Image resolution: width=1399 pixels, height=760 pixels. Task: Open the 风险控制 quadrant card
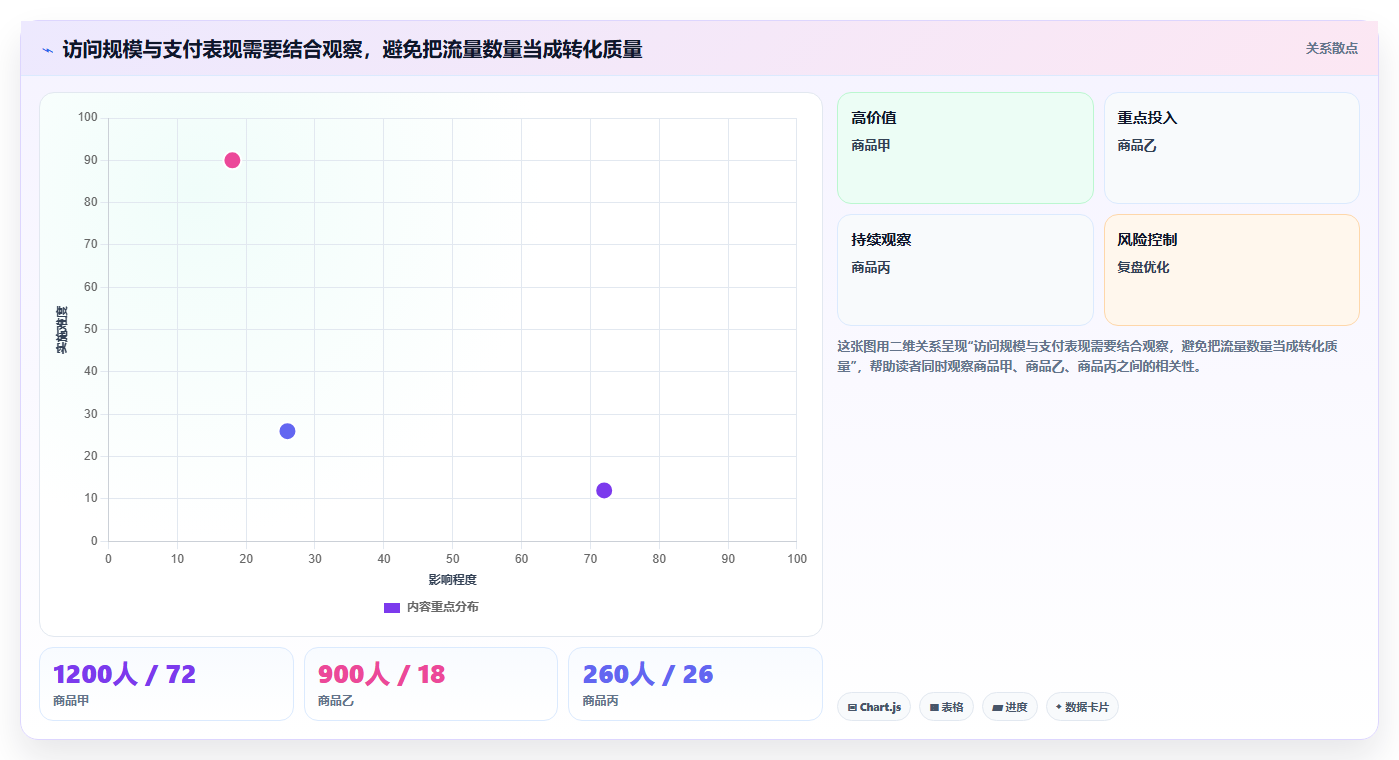tap(1231, 270)
